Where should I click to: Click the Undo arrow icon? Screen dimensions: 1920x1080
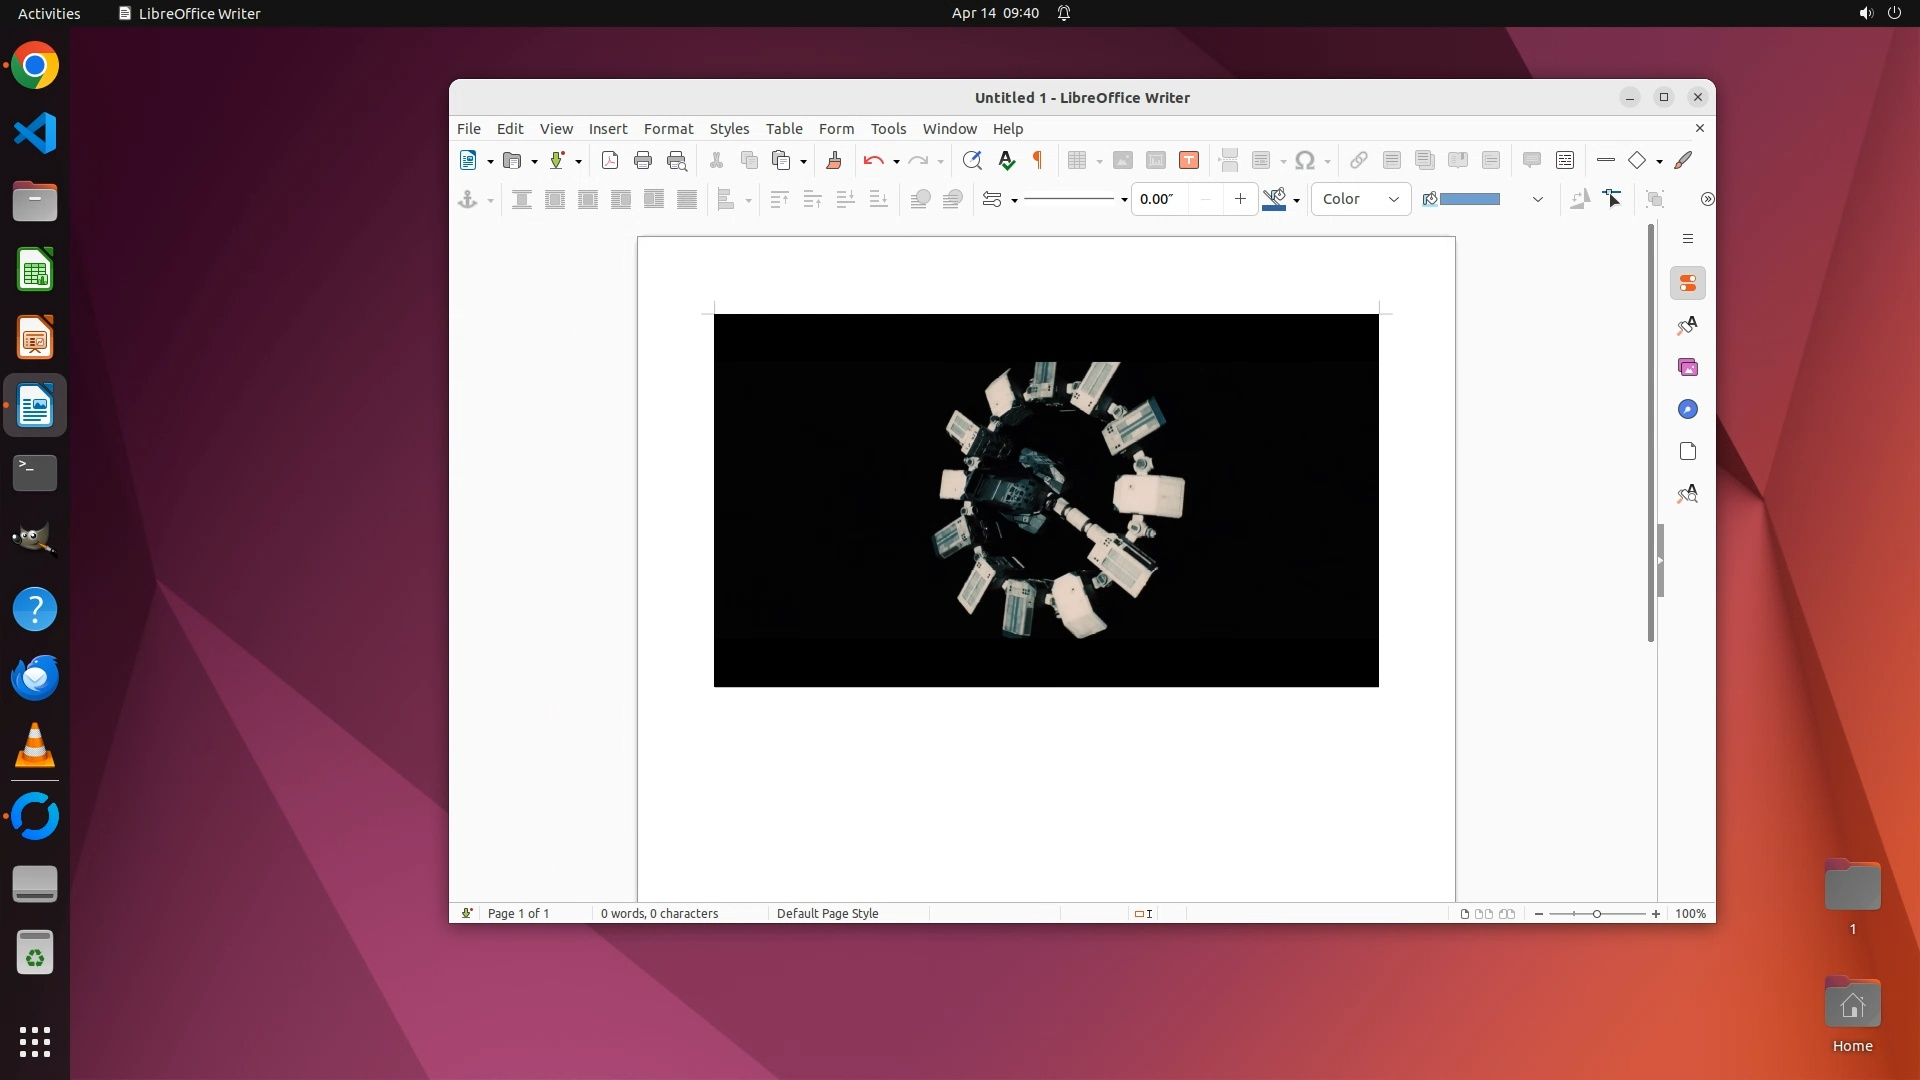pyautogui.click(x=873, y=160)
